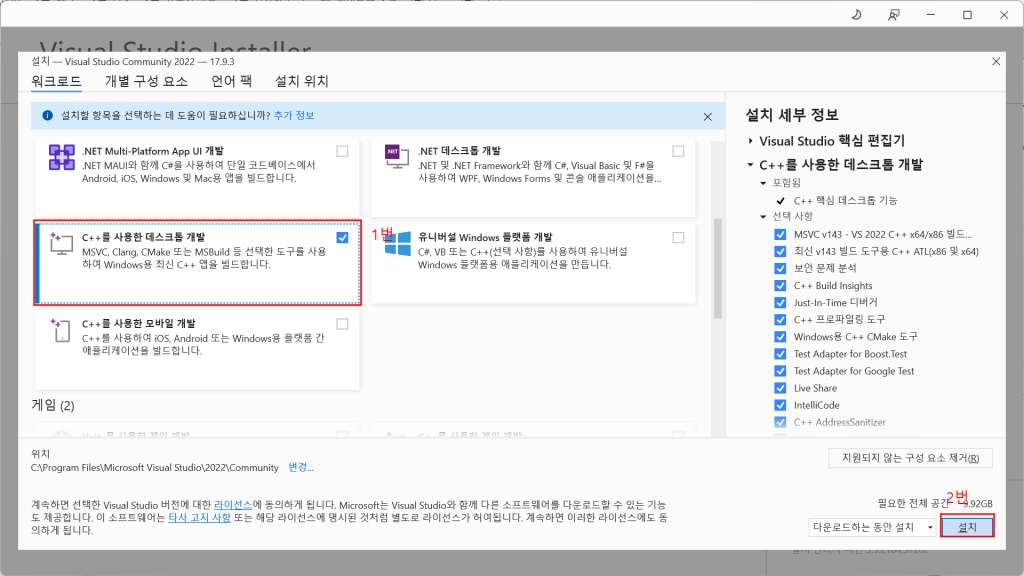Click the C++ desktop development workload icon
The height and width of the screenshot is (576, 1024).
(61, 244)
